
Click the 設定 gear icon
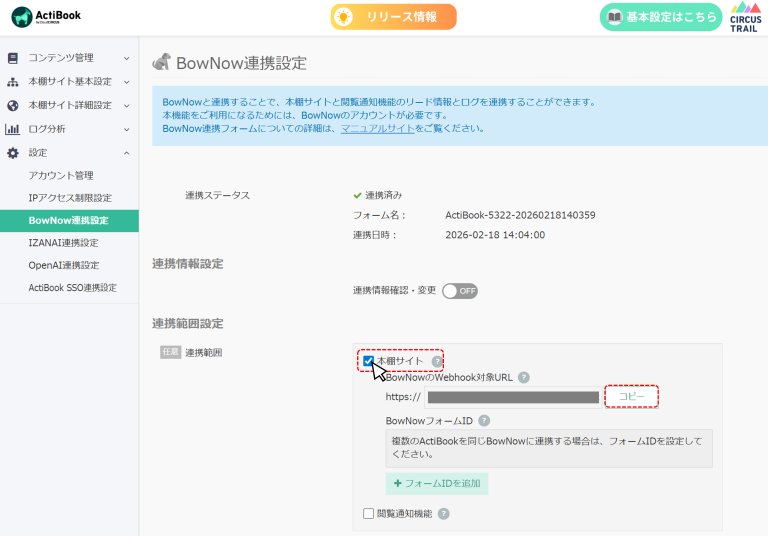pyautogui.click(x=13, y=153)
